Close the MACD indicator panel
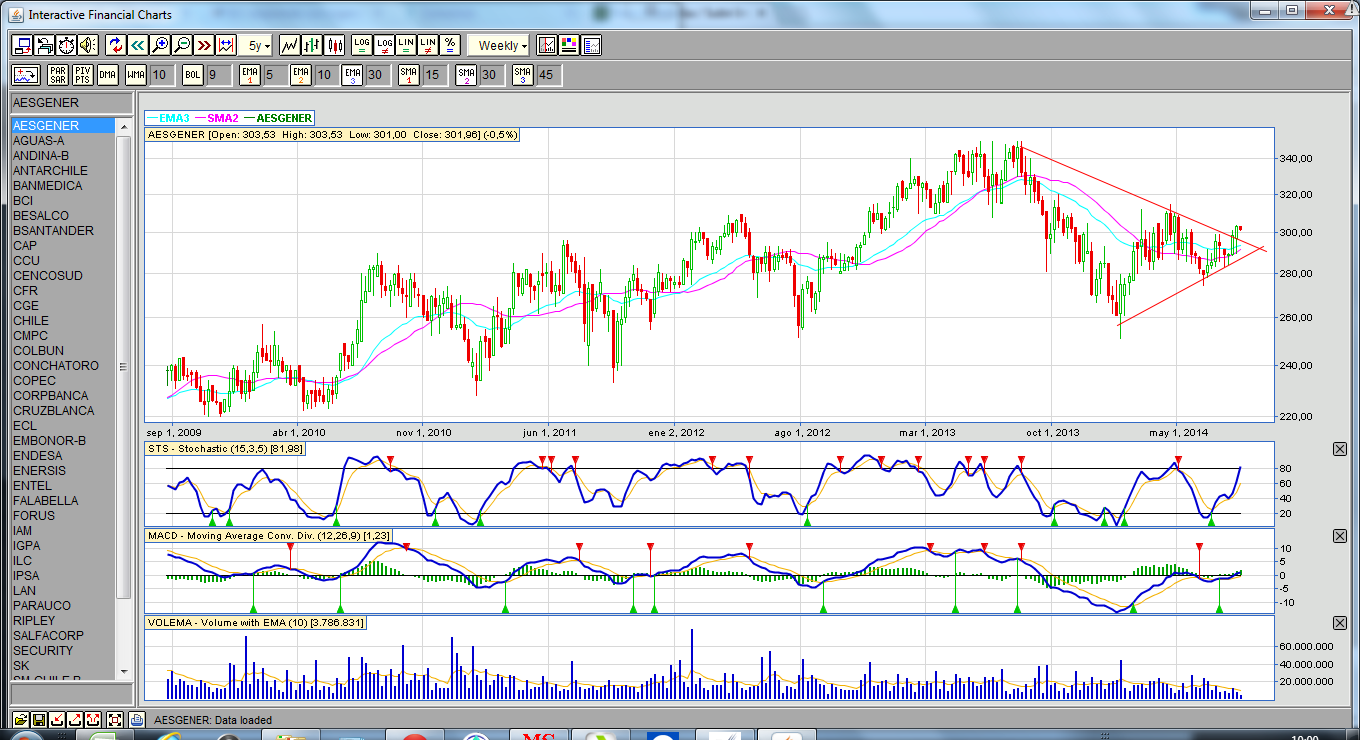Screen dimensions: 1360x740 [1340, 537]
